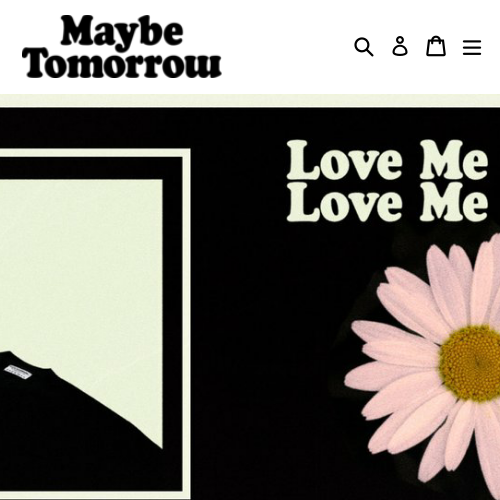This screenshot has height=500, width=500.
Task: Expand the hamburger navigation menu
Action: pyautogui.click(x=472, y=47)
